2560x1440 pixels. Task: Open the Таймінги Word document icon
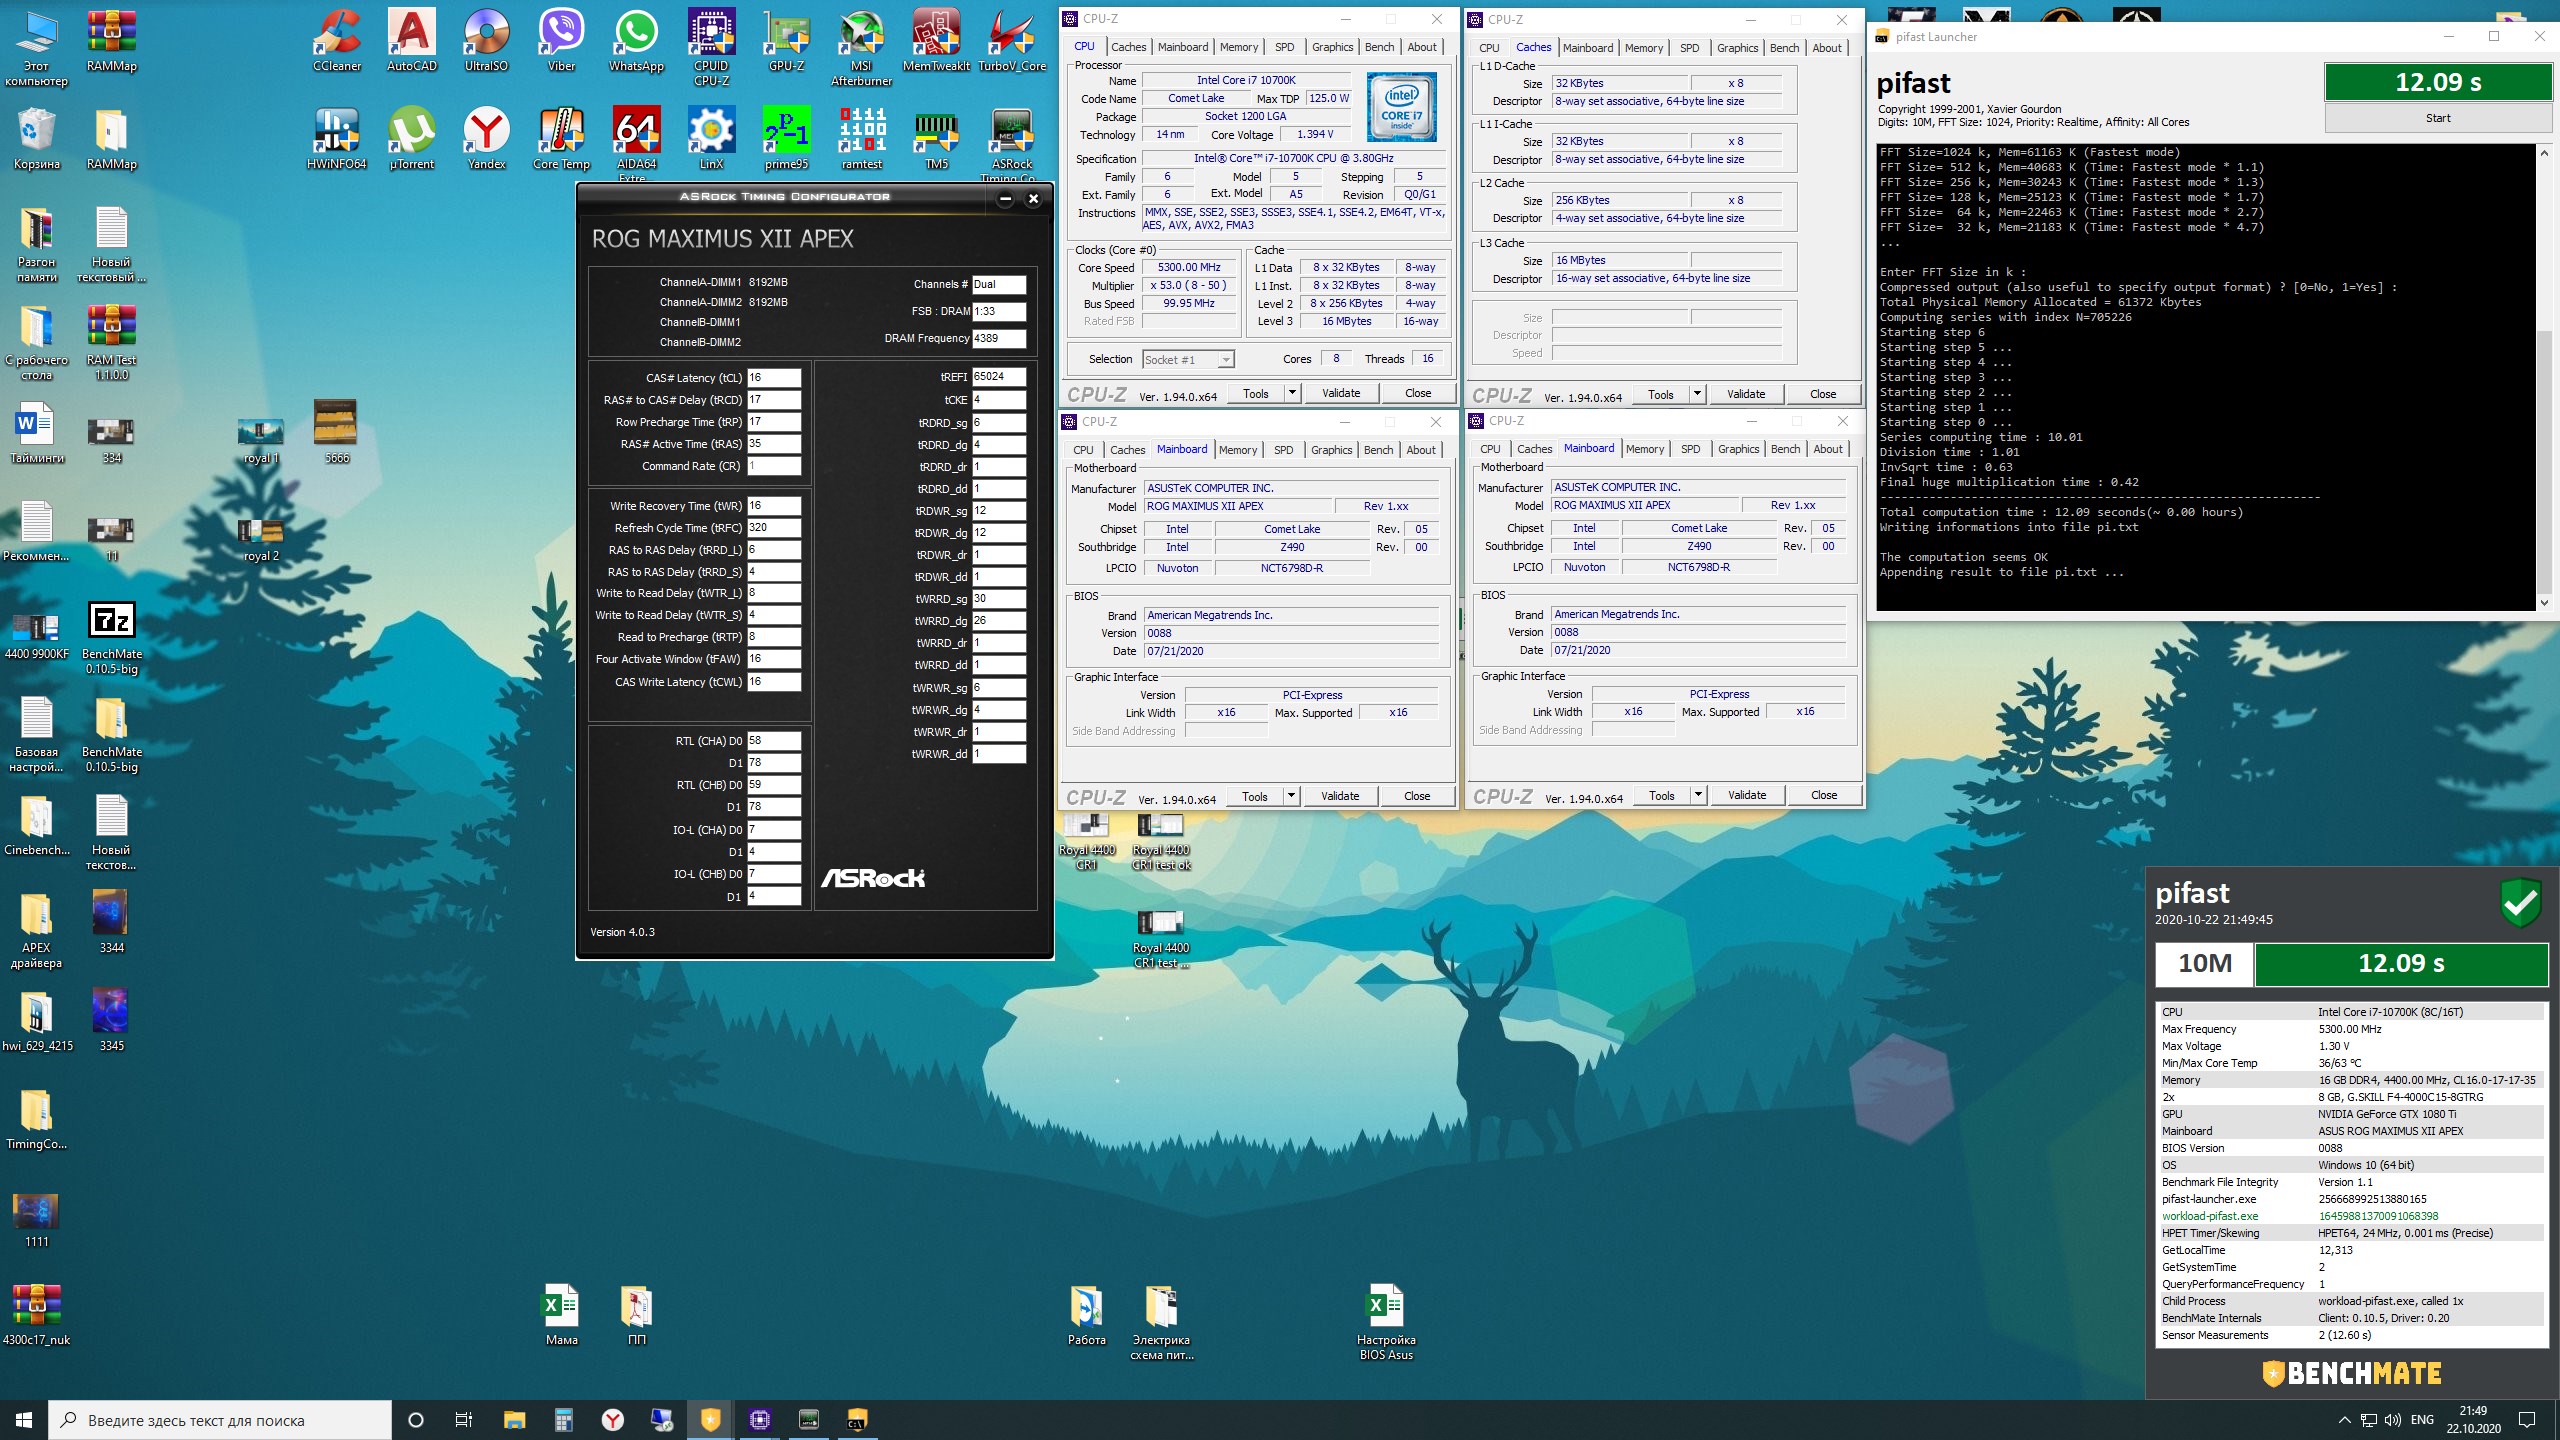(37, 432)
